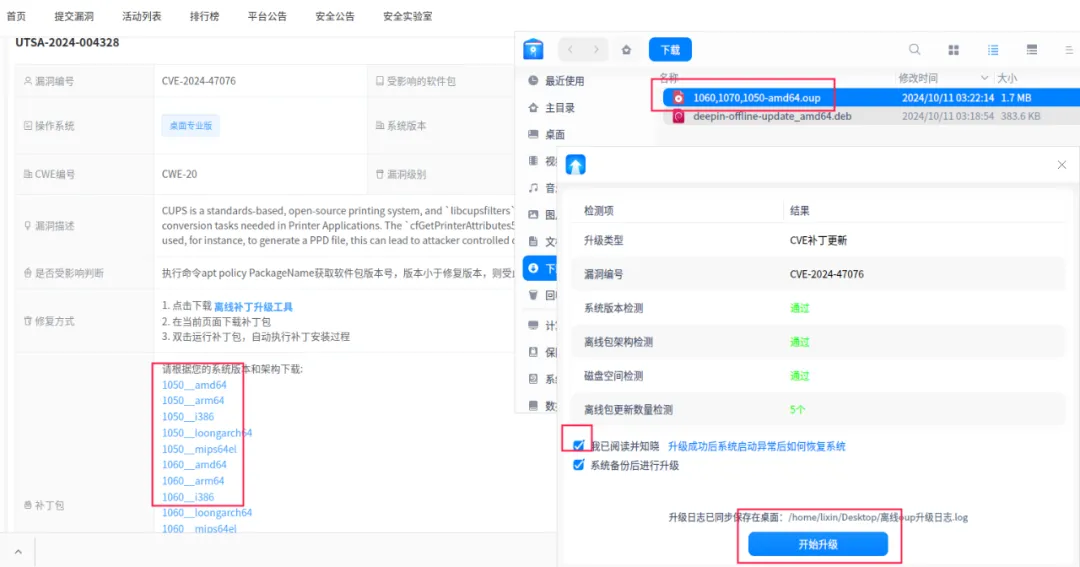The height and width of the screenshot is (567, 1080).
Task: Open 安全公告 in the website nav
Action: click(335, 16)
